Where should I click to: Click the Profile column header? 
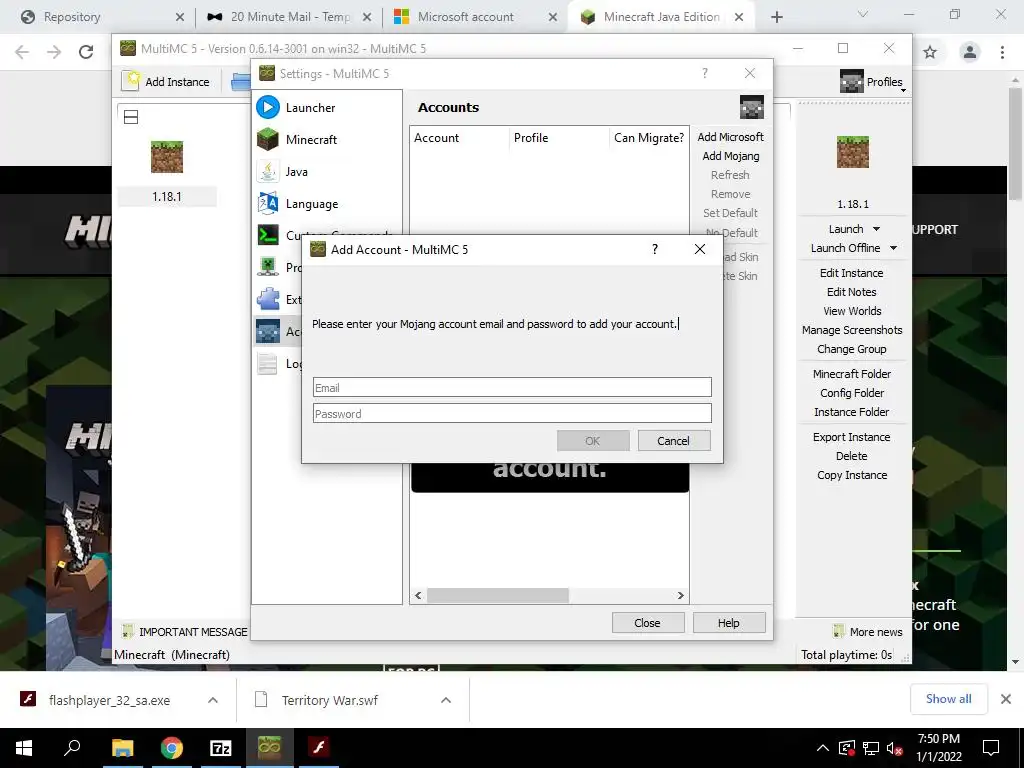559,138
